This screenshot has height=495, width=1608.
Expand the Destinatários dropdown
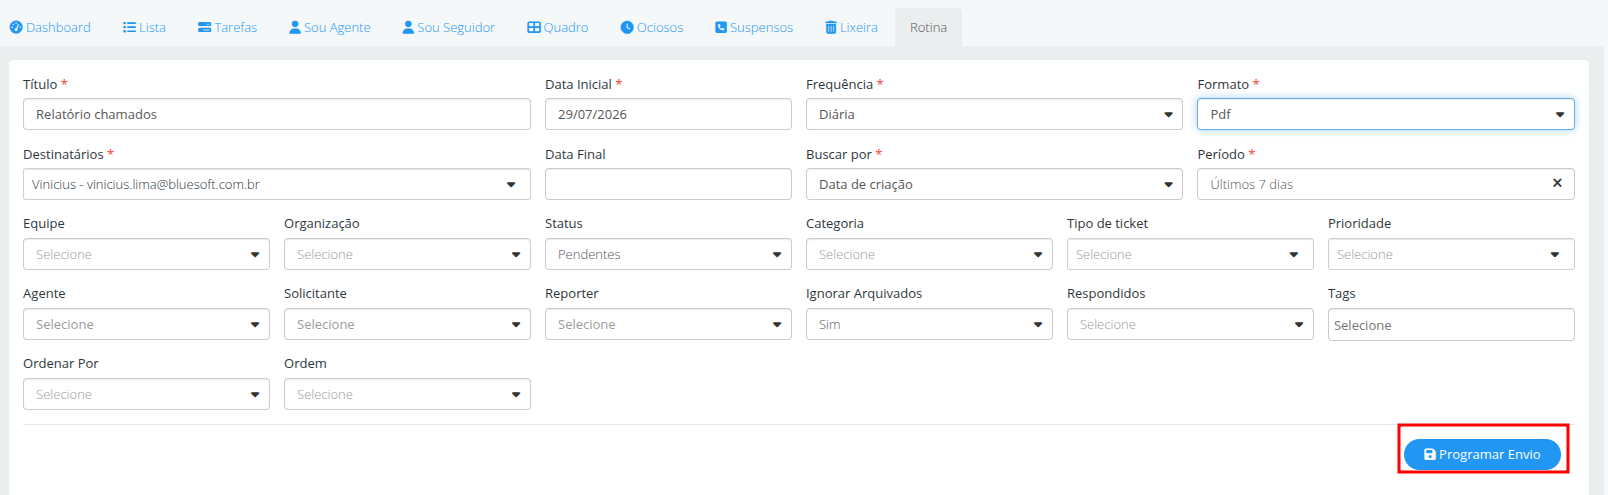coord(277,184)
